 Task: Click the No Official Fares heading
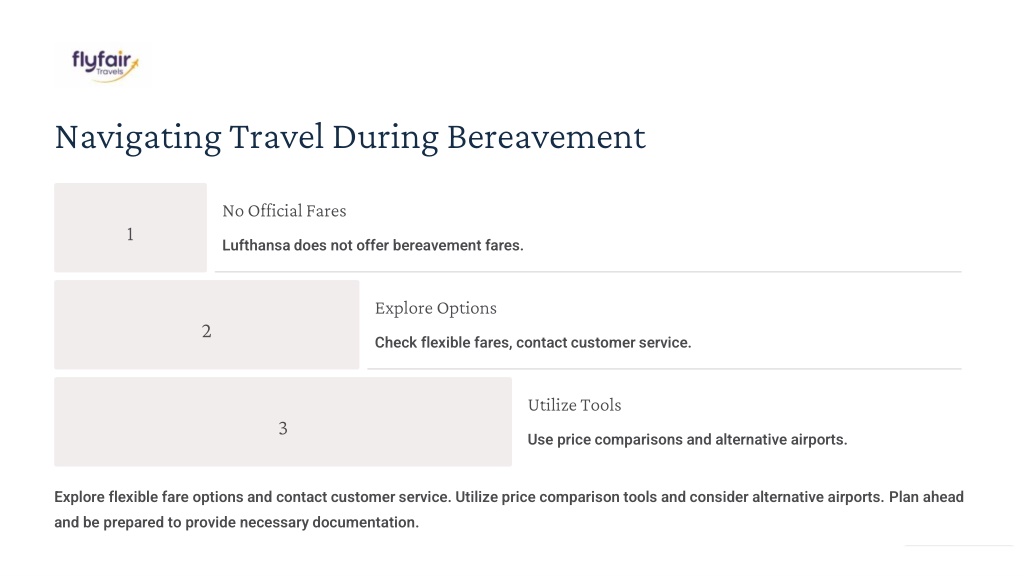[284, 211]
